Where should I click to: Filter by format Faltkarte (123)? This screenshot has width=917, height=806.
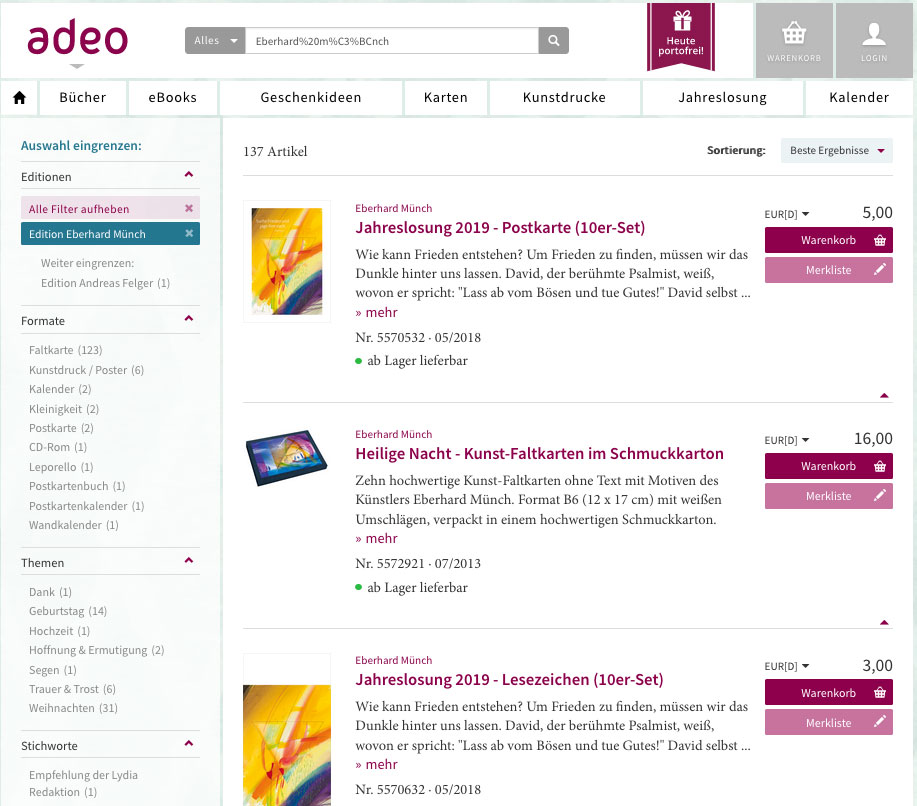(66, 350)
